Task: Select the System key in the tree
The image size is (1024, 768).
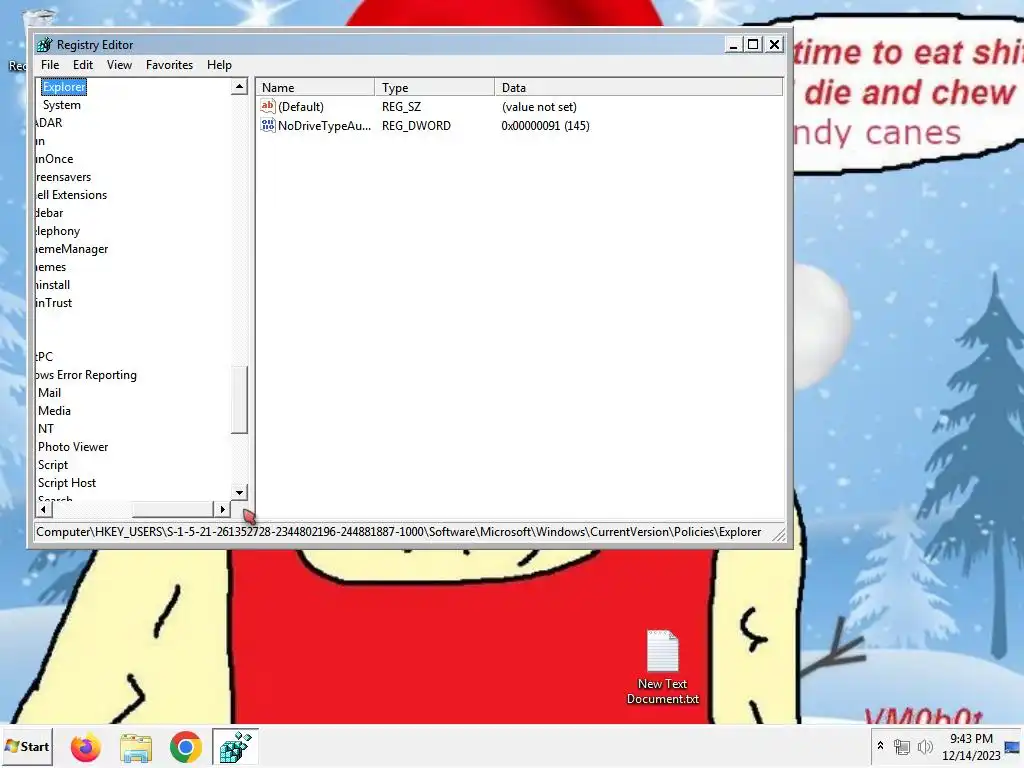Action: pos(62,104)
